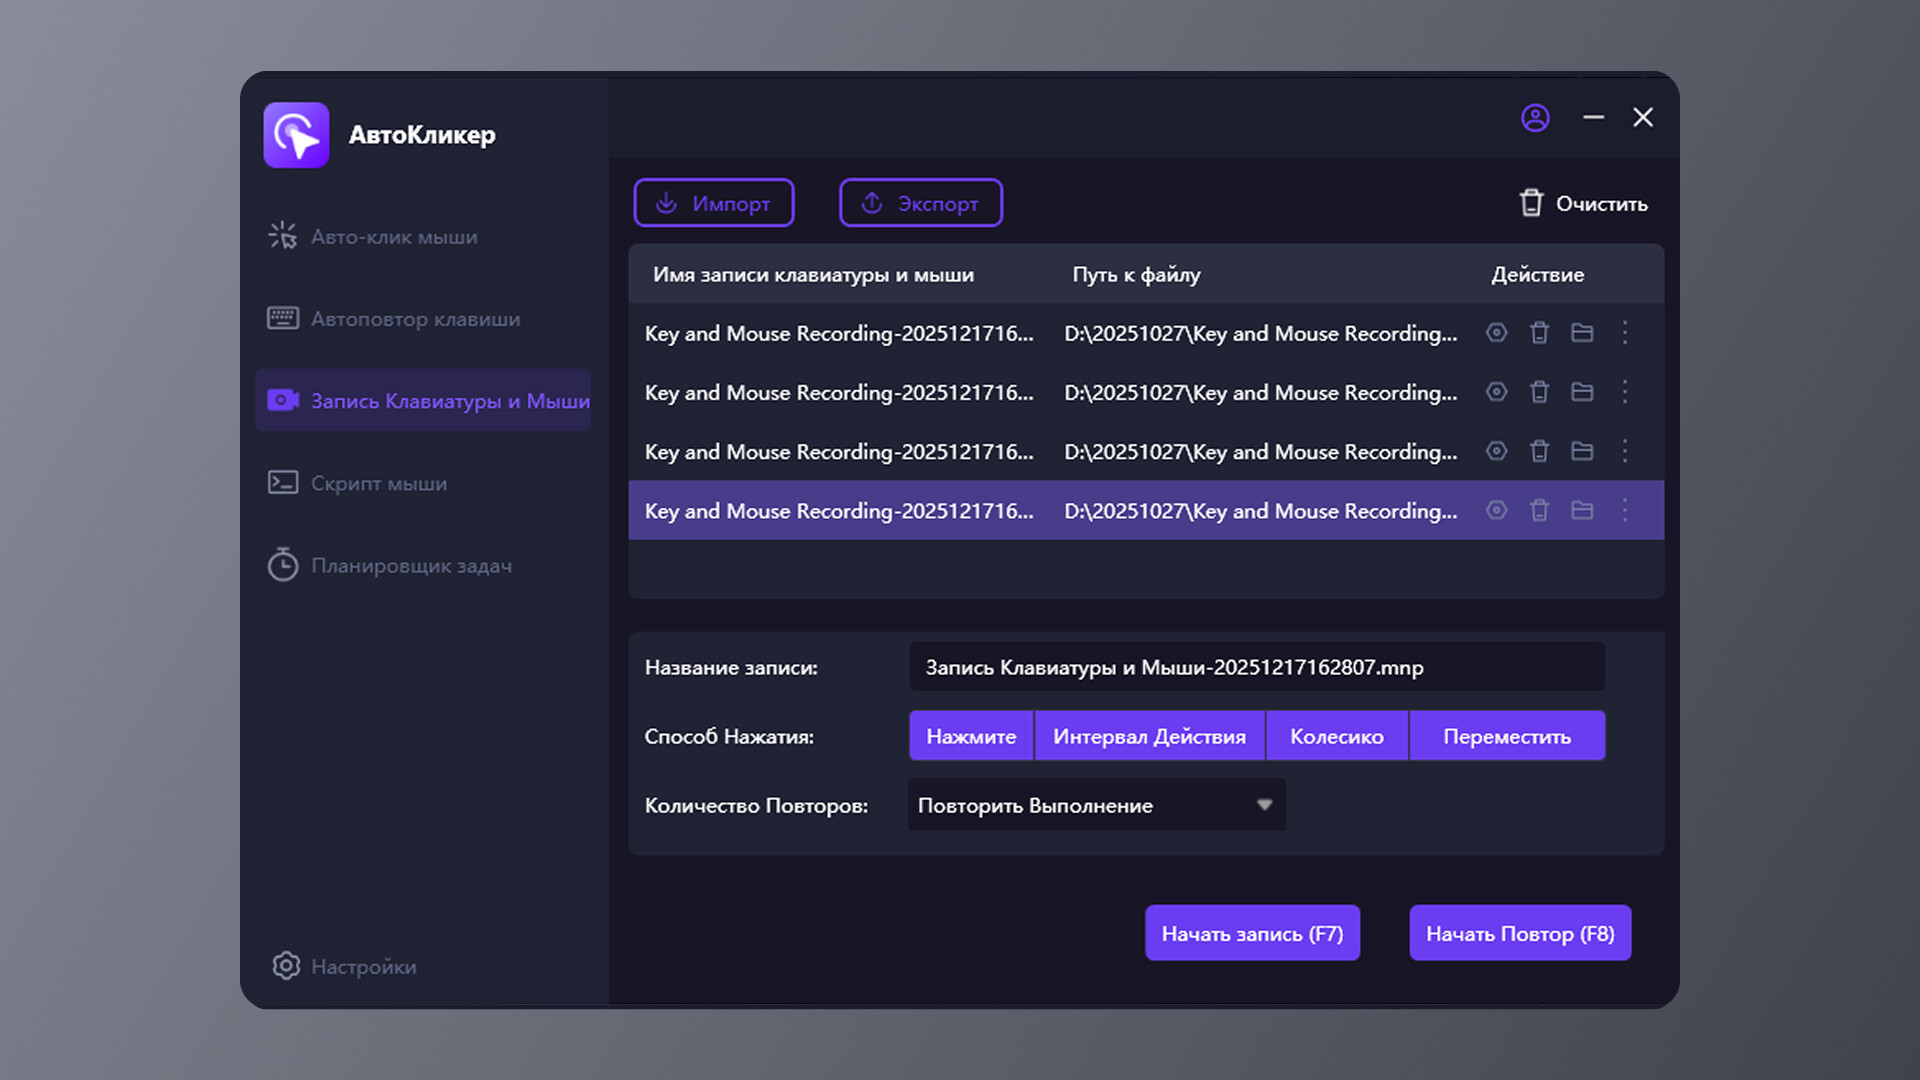Click the Импорт button

714,203
